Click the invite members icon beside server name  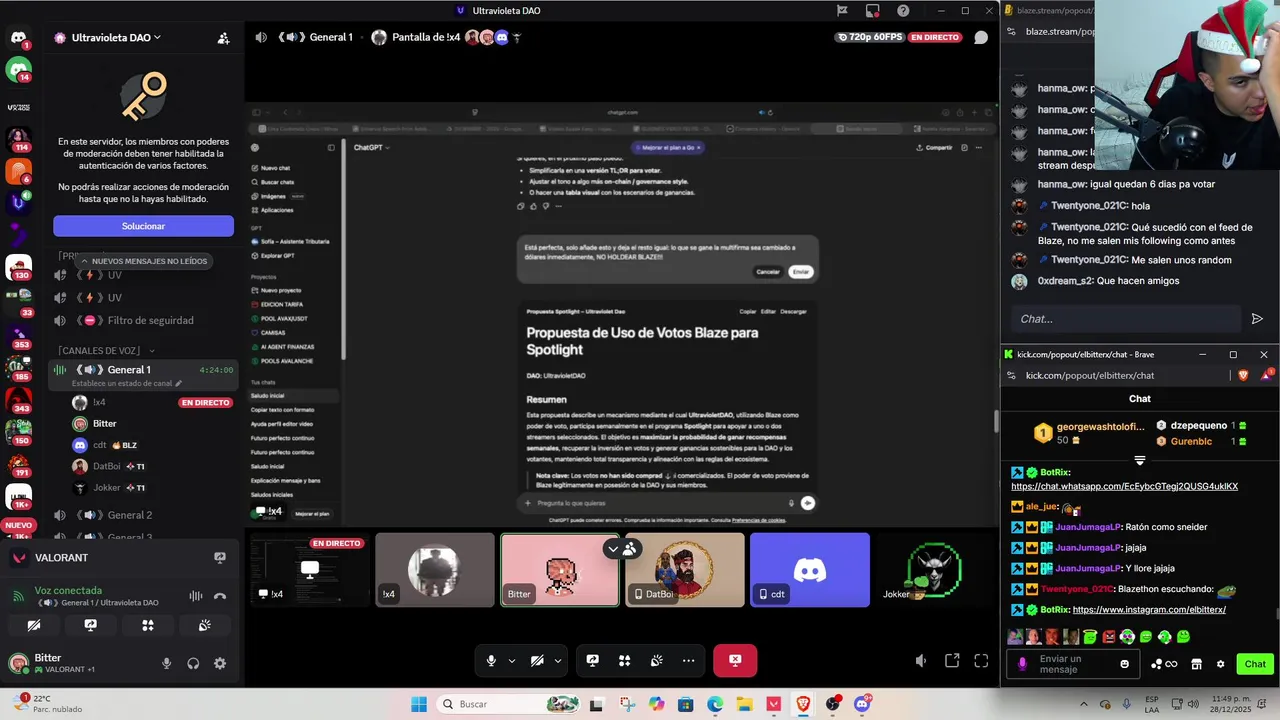tap(223, 38)
